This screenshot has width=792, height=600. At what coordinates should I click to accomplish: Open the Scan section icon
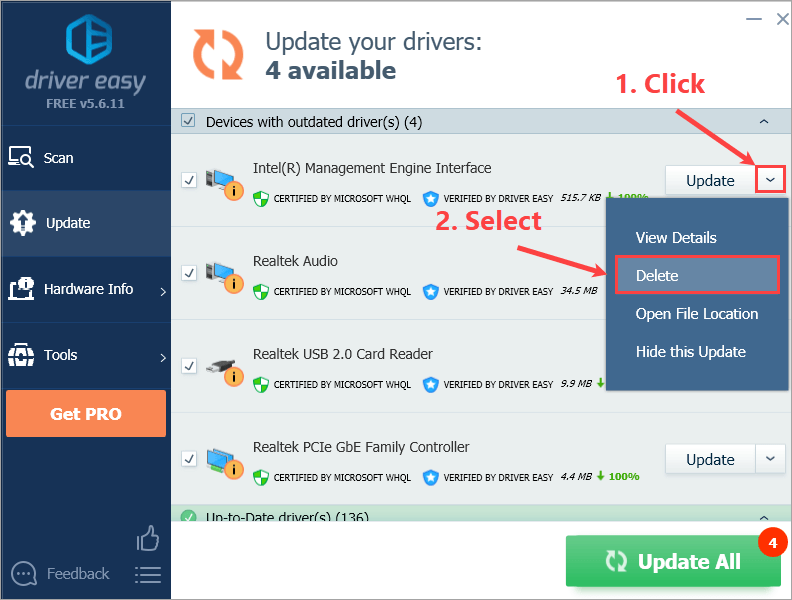tap(21, 157)
